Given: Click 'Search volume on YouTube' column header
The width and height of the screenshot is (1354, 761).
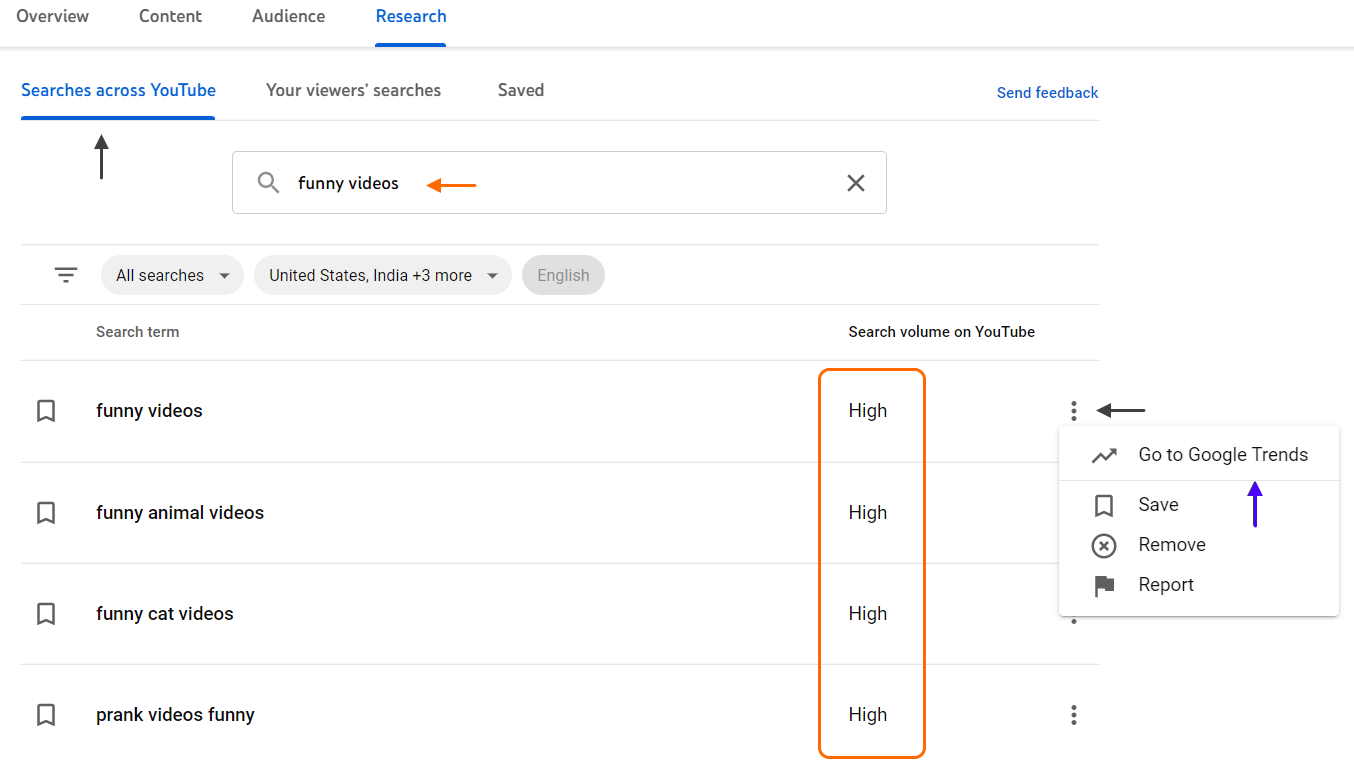Looking at the screenshot, I should 941,332.
